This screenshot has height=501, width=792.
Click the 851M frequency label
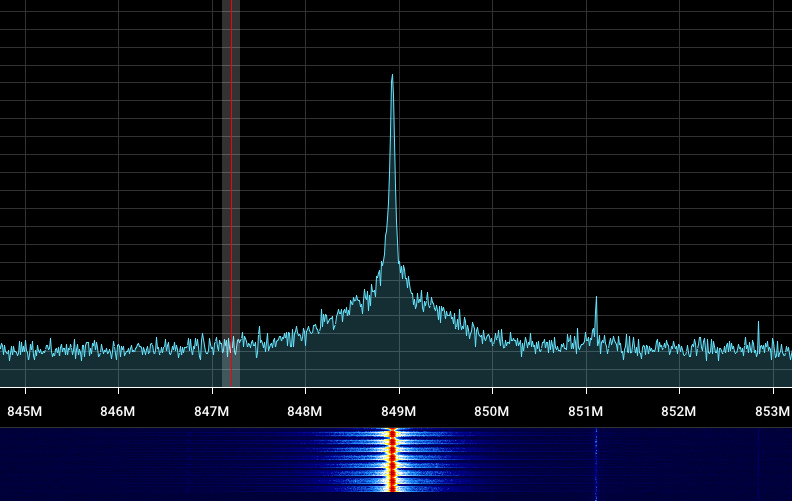(x=585, y=412)
